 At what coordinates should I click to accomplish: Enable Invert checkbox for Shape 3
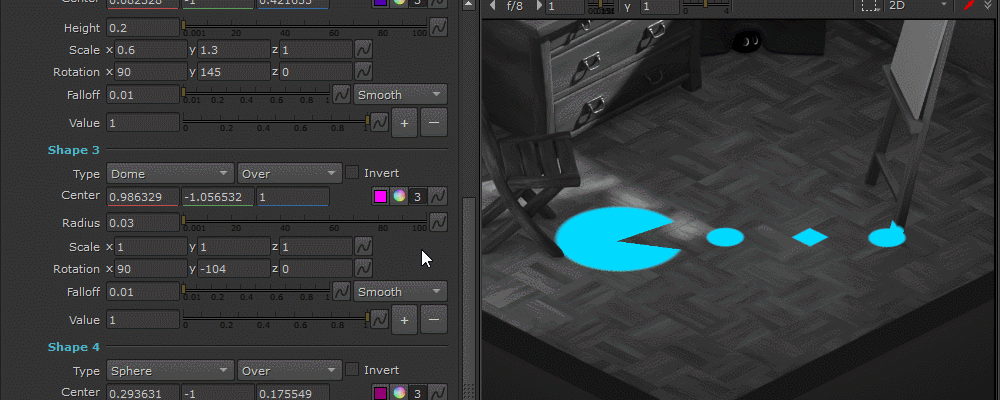click(351, 173)
